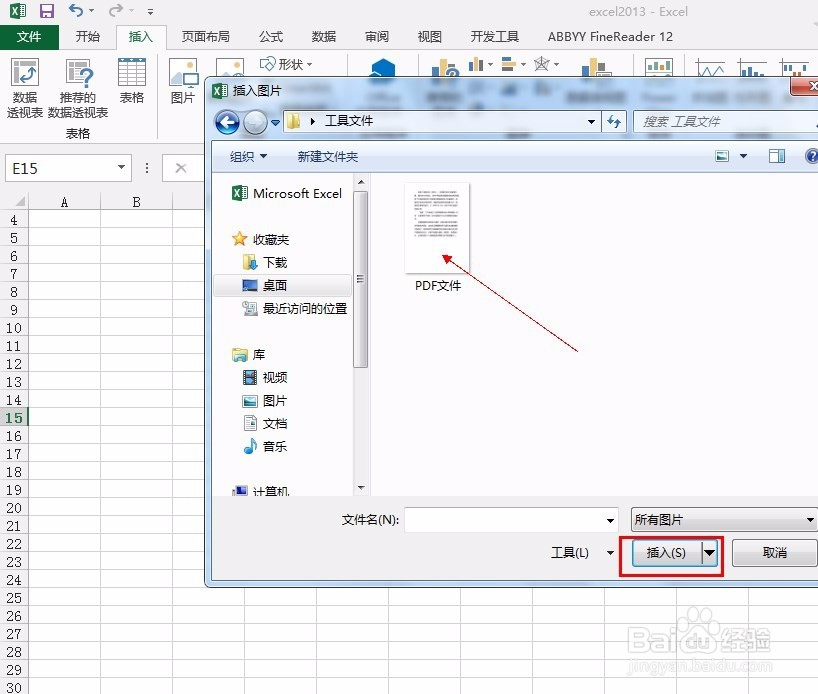Open the 文档 library

pyautogui.click(x=265, y=423)
